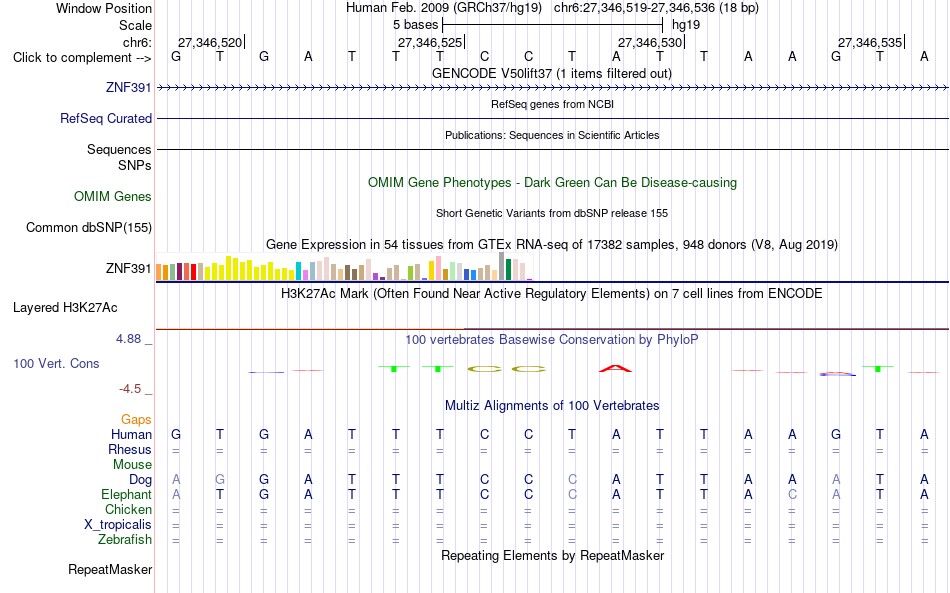The width and height of the screenshot is (950, 593).
Task: Click 'Repeating Elements by RepeatMasker' title
Action: coord(553,555)
